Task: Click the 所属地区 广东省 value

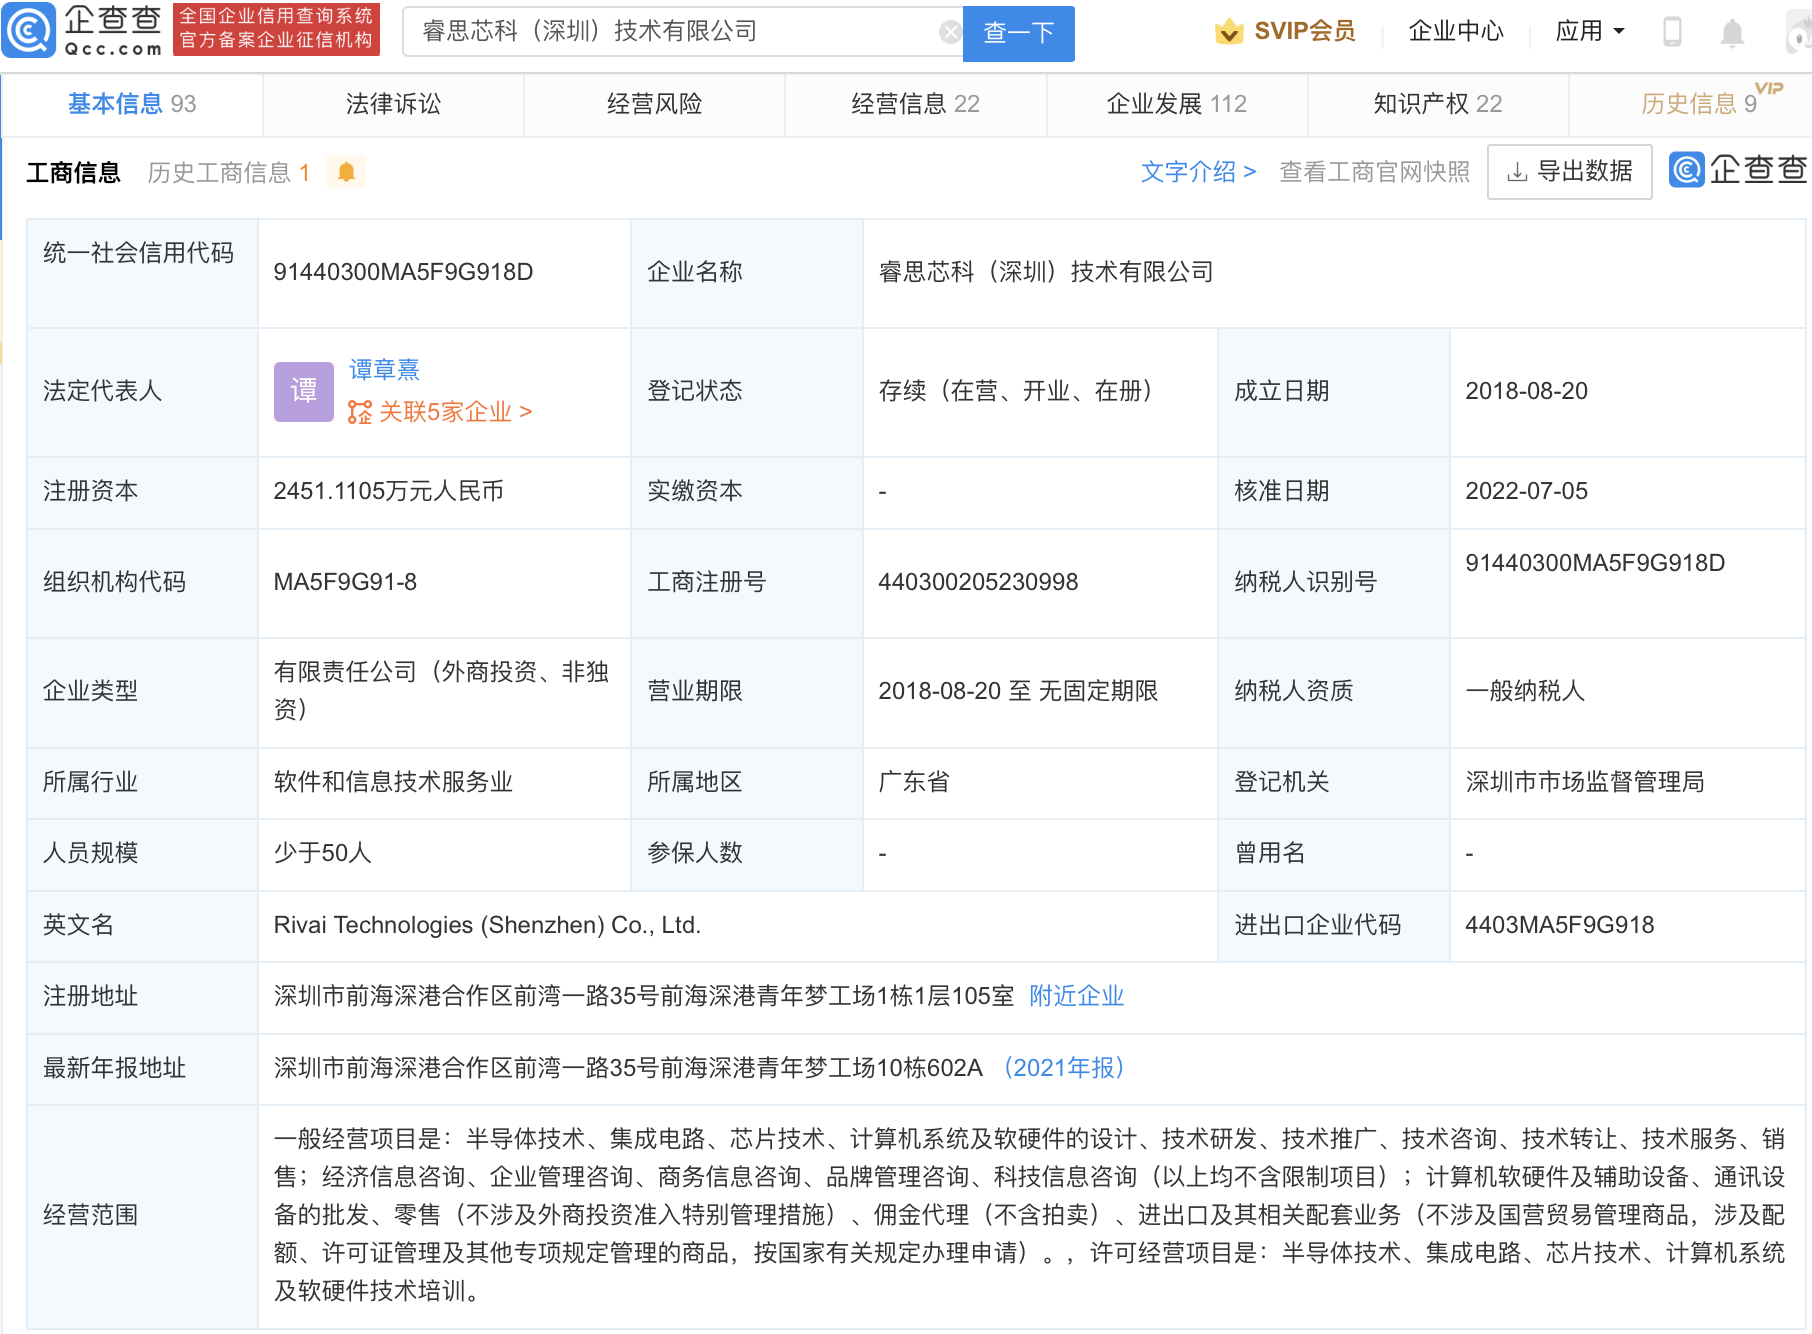Action: (913, 782)
